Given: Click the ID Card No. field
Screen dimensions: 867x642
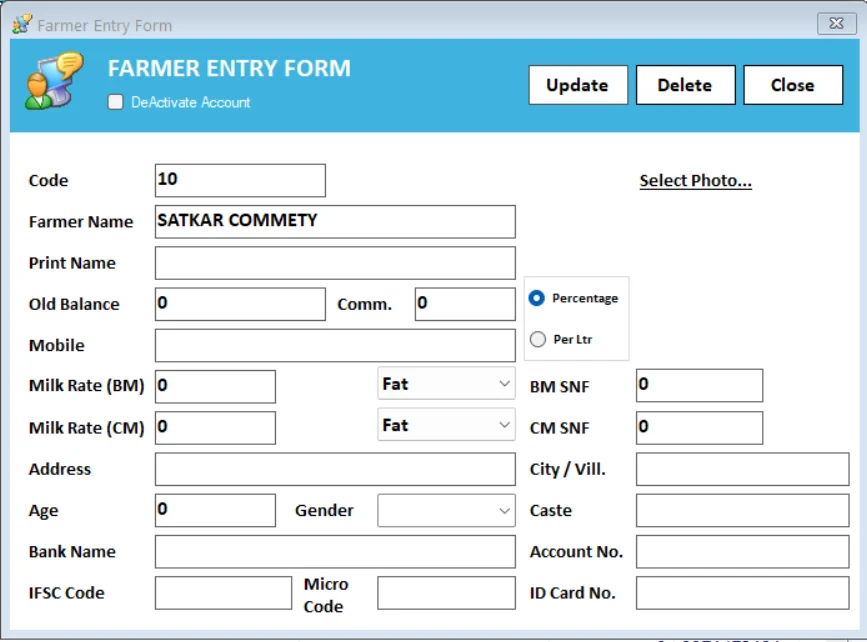Looking at the screenshot, I should (x=743, y=593).
